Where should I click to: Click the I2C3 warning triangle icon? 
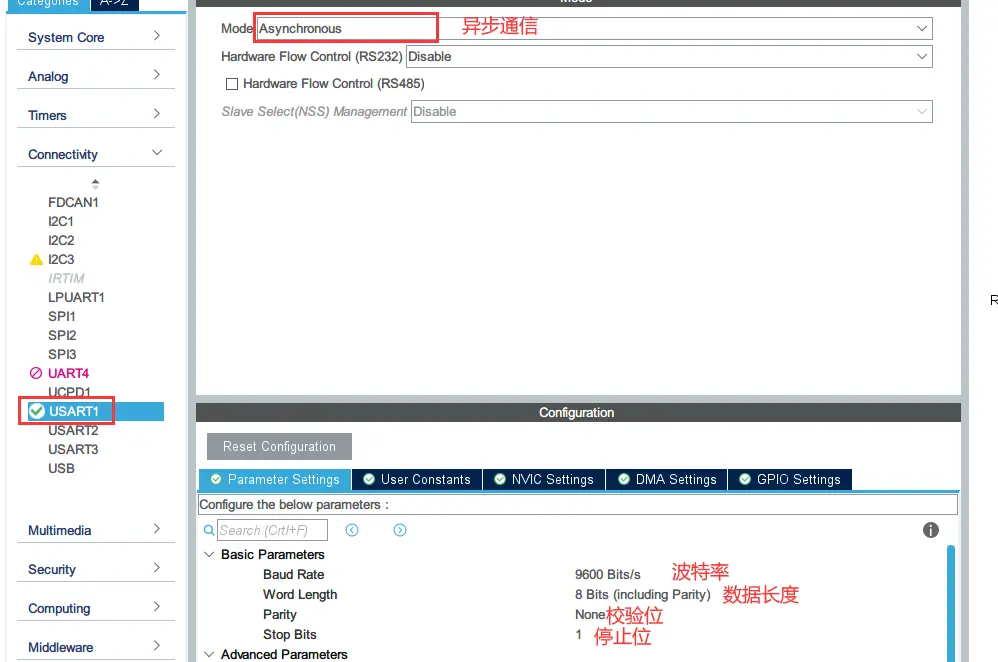[37, 260]
